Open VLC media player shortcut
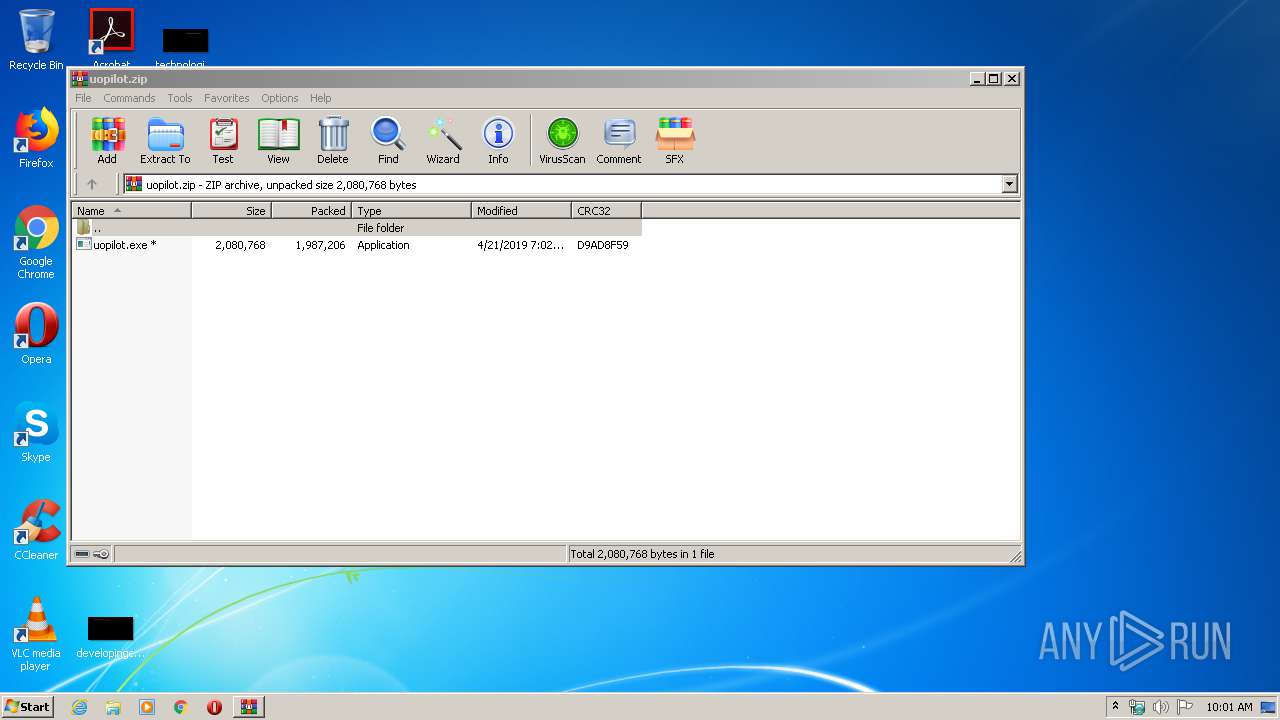The image size is (1280, 720). tap(36, 634)
